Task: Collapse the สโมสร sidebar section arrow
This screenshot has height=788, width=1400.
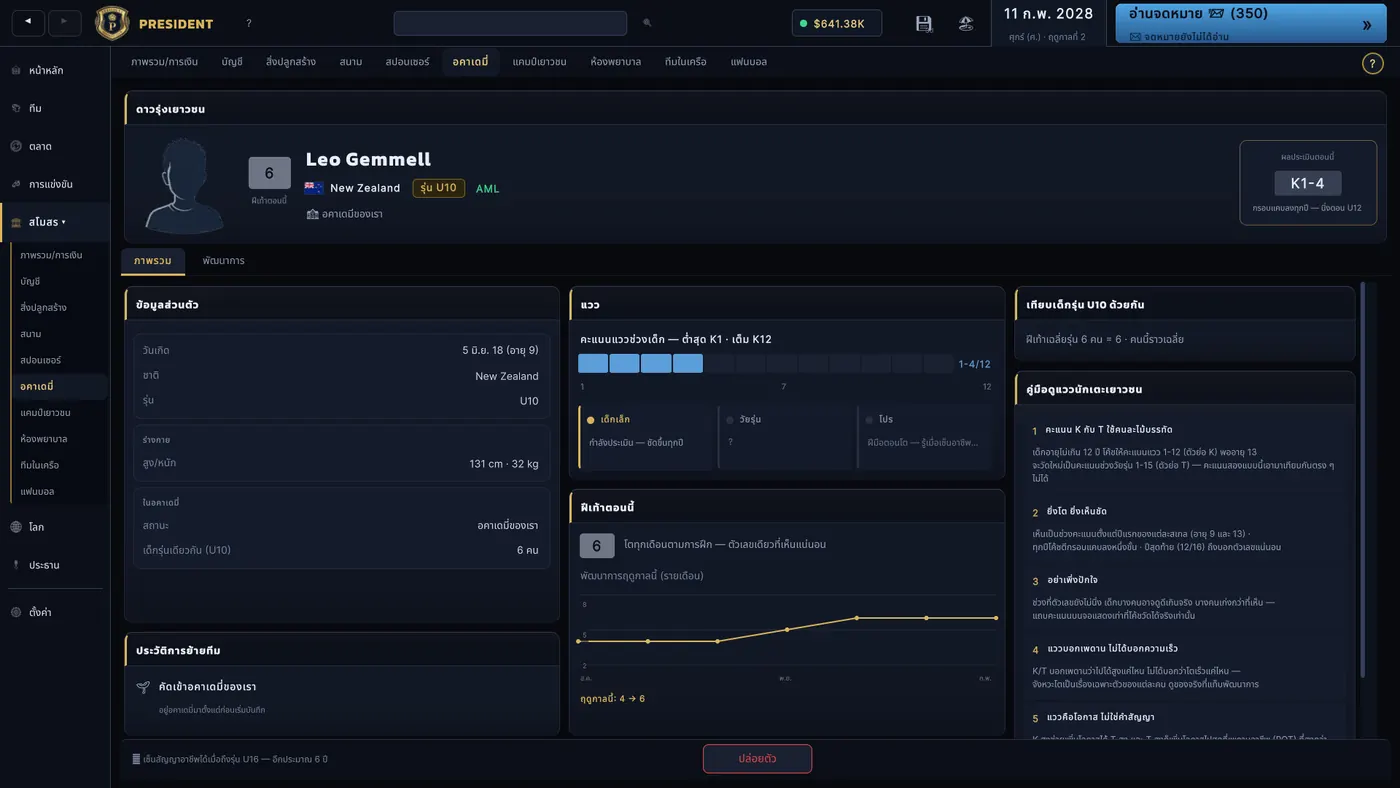Action: (63, 222)
